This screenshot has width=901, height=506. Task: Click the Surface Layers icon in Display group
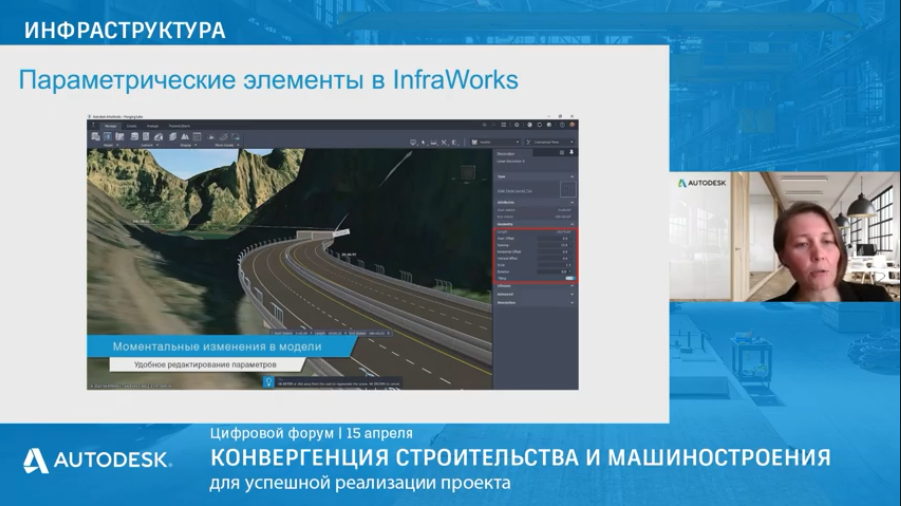[173, 136]
